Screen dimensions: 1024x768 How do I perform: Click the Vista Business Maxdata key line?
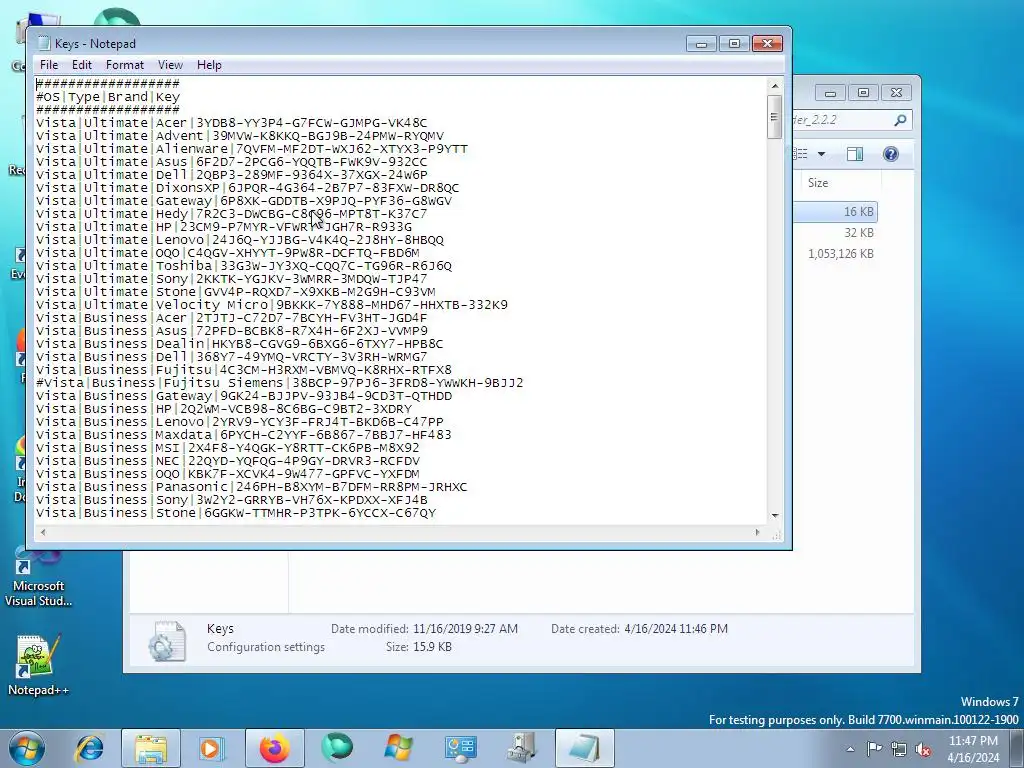coord(244,435)
